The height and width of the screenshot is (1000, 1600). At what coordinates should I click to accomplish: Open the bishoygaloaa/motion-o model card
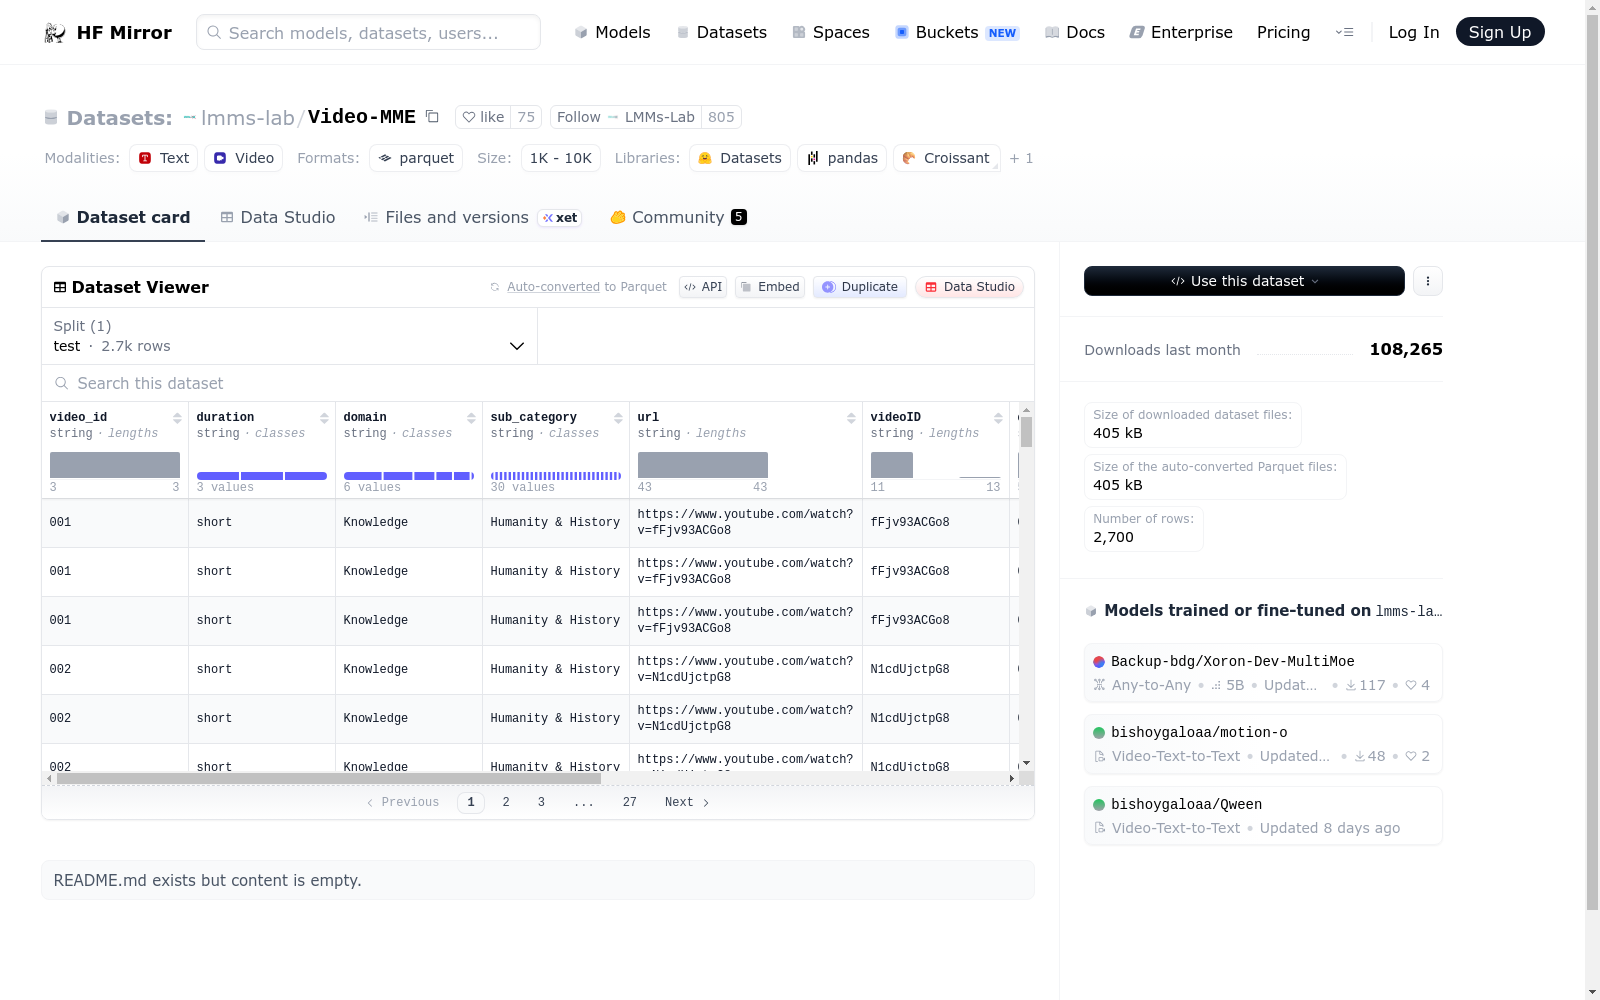pyautogui.click(x=1263, y=744)
